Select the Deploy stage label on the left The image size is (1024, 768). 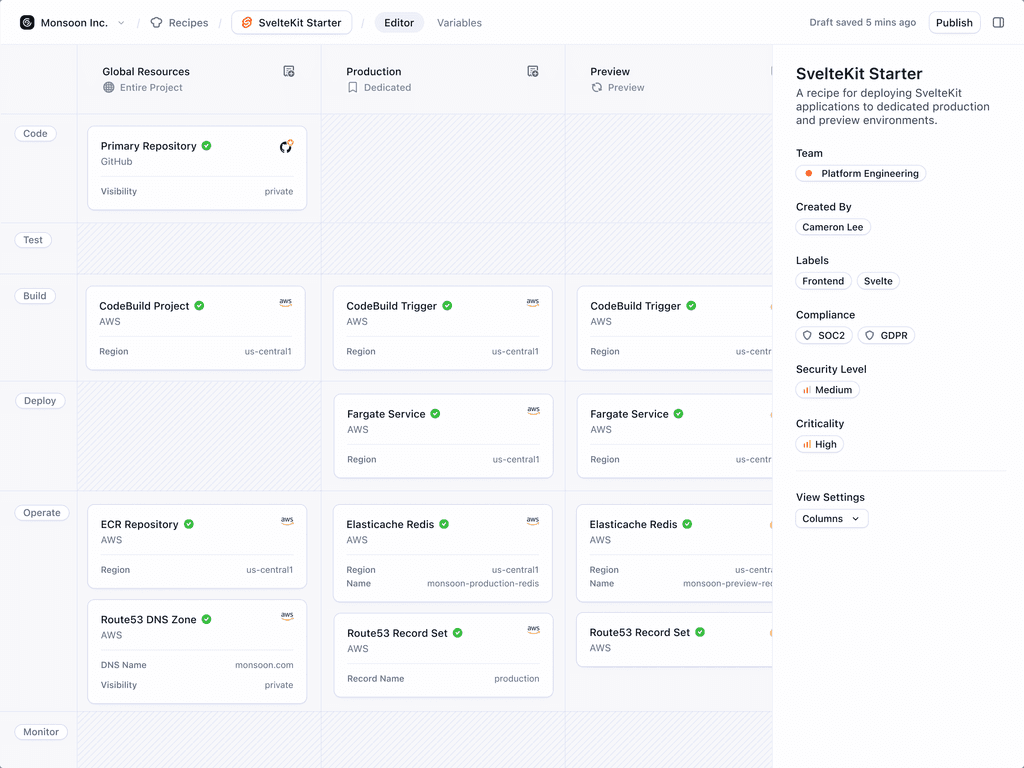[x=39, y=400]
